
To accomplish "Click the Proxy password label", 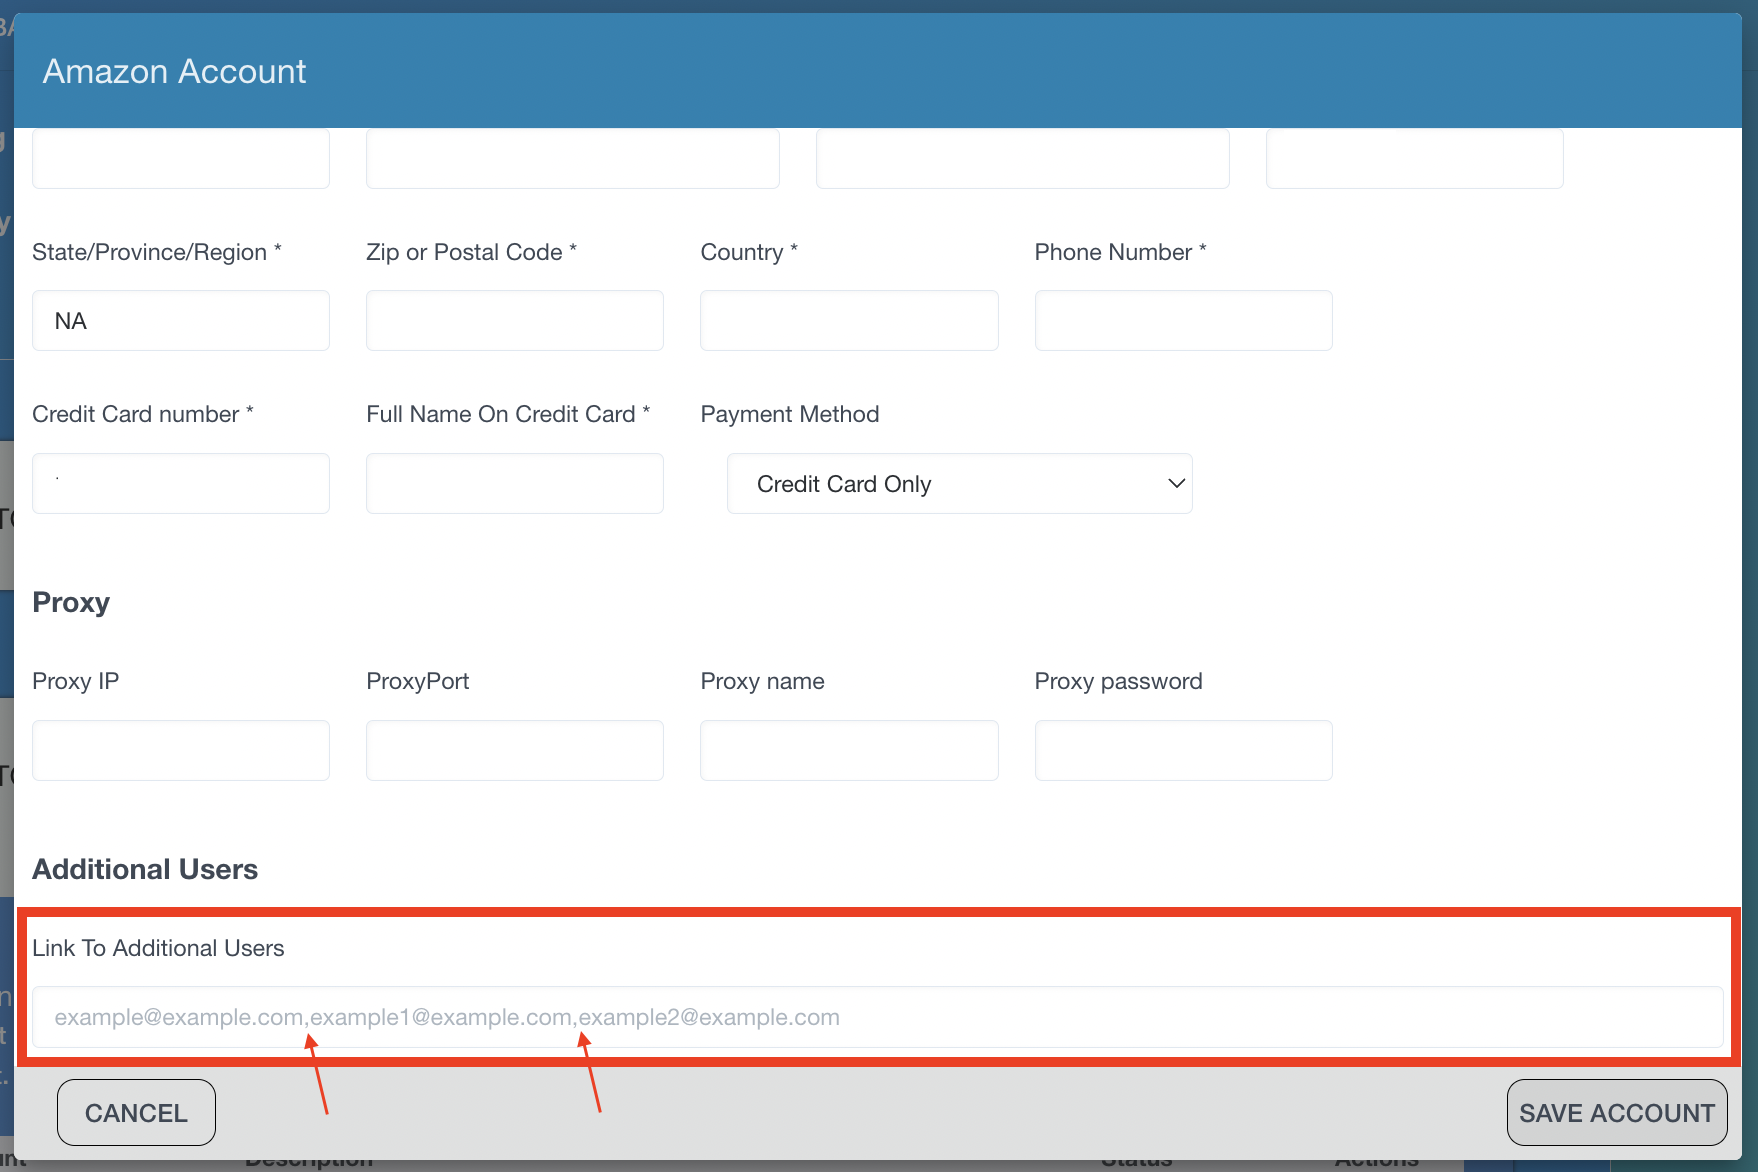I will pyautogui.click(x=1119, y=681).
